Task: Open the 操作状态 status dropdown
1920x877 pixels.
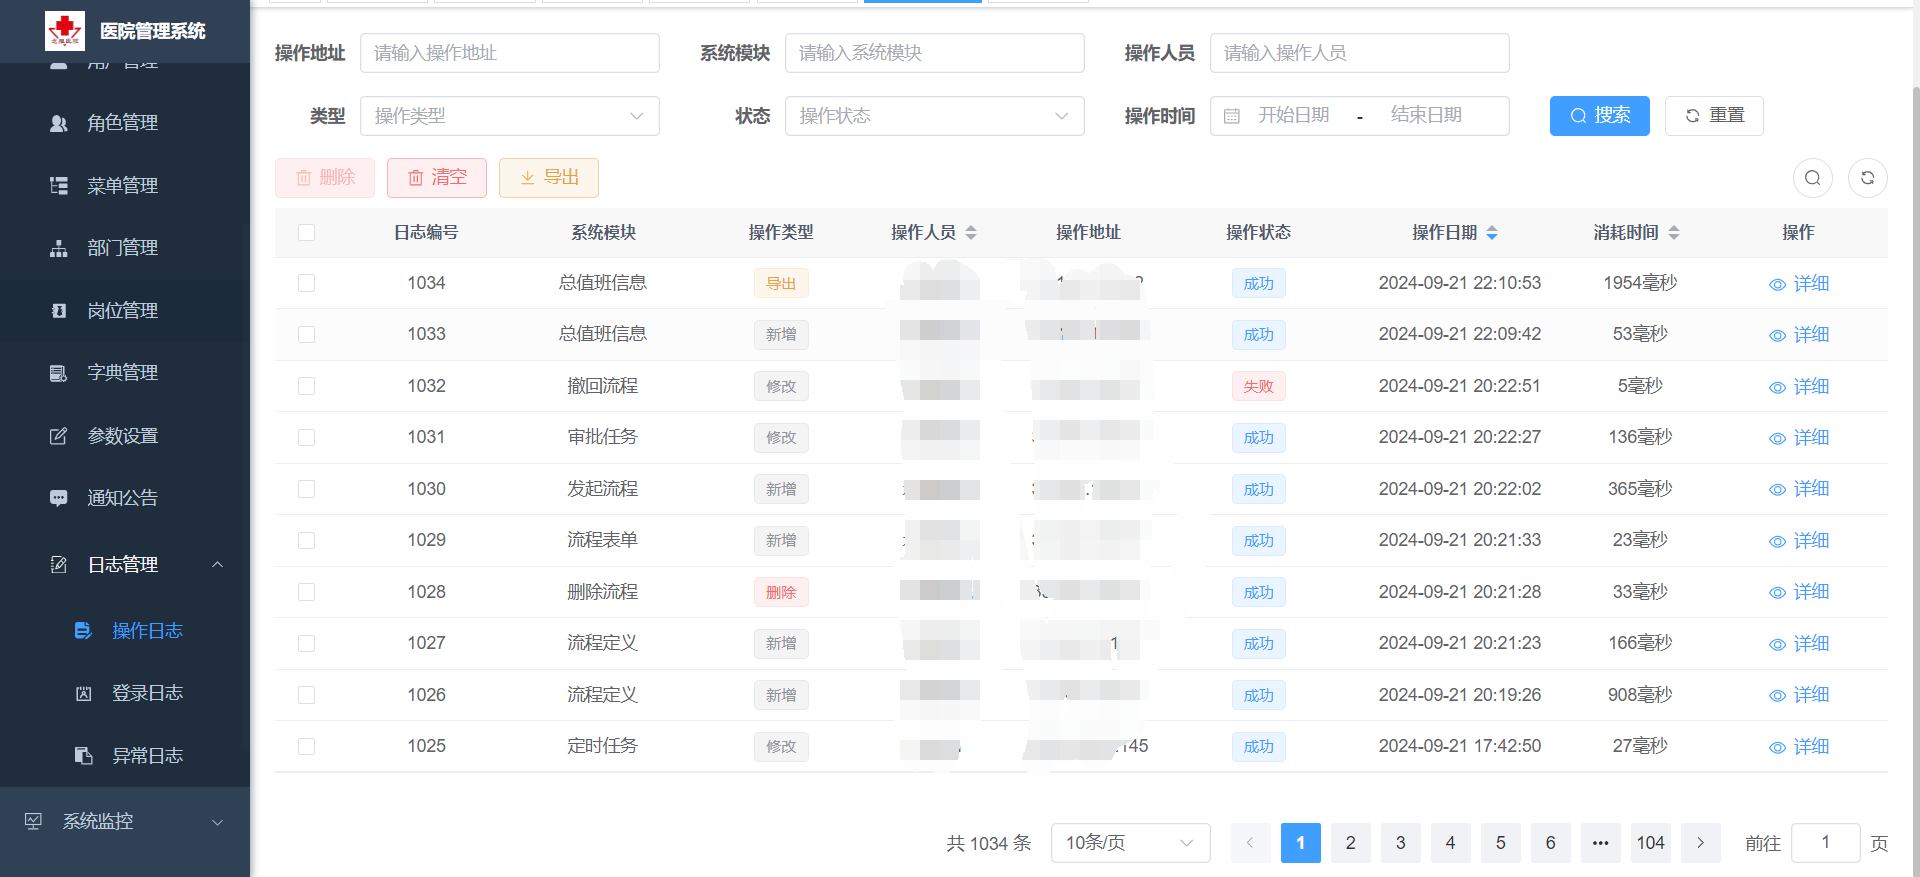Action: pos(934,116)
